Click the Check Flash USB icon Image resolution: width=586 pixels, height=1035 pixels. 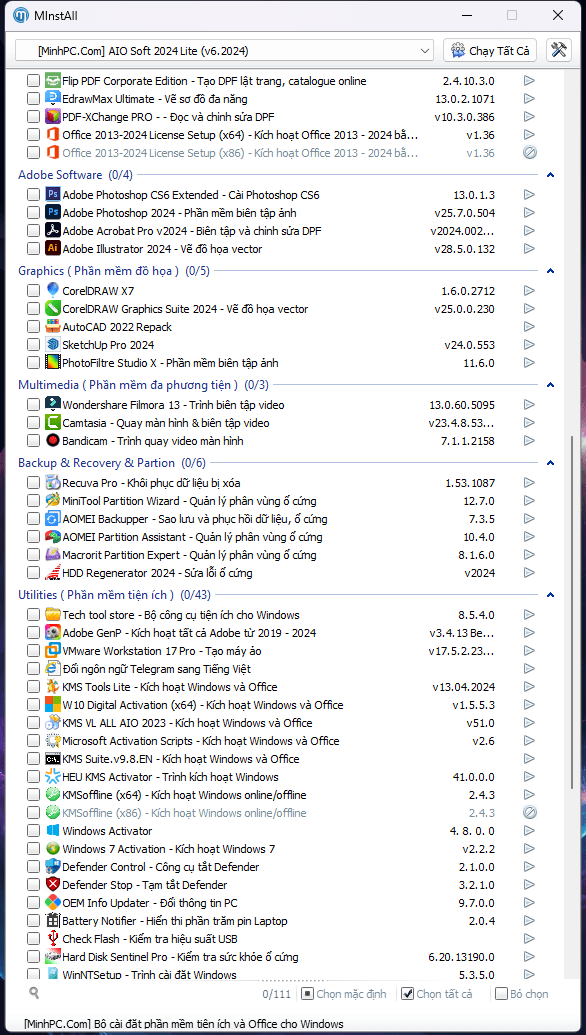53,939
